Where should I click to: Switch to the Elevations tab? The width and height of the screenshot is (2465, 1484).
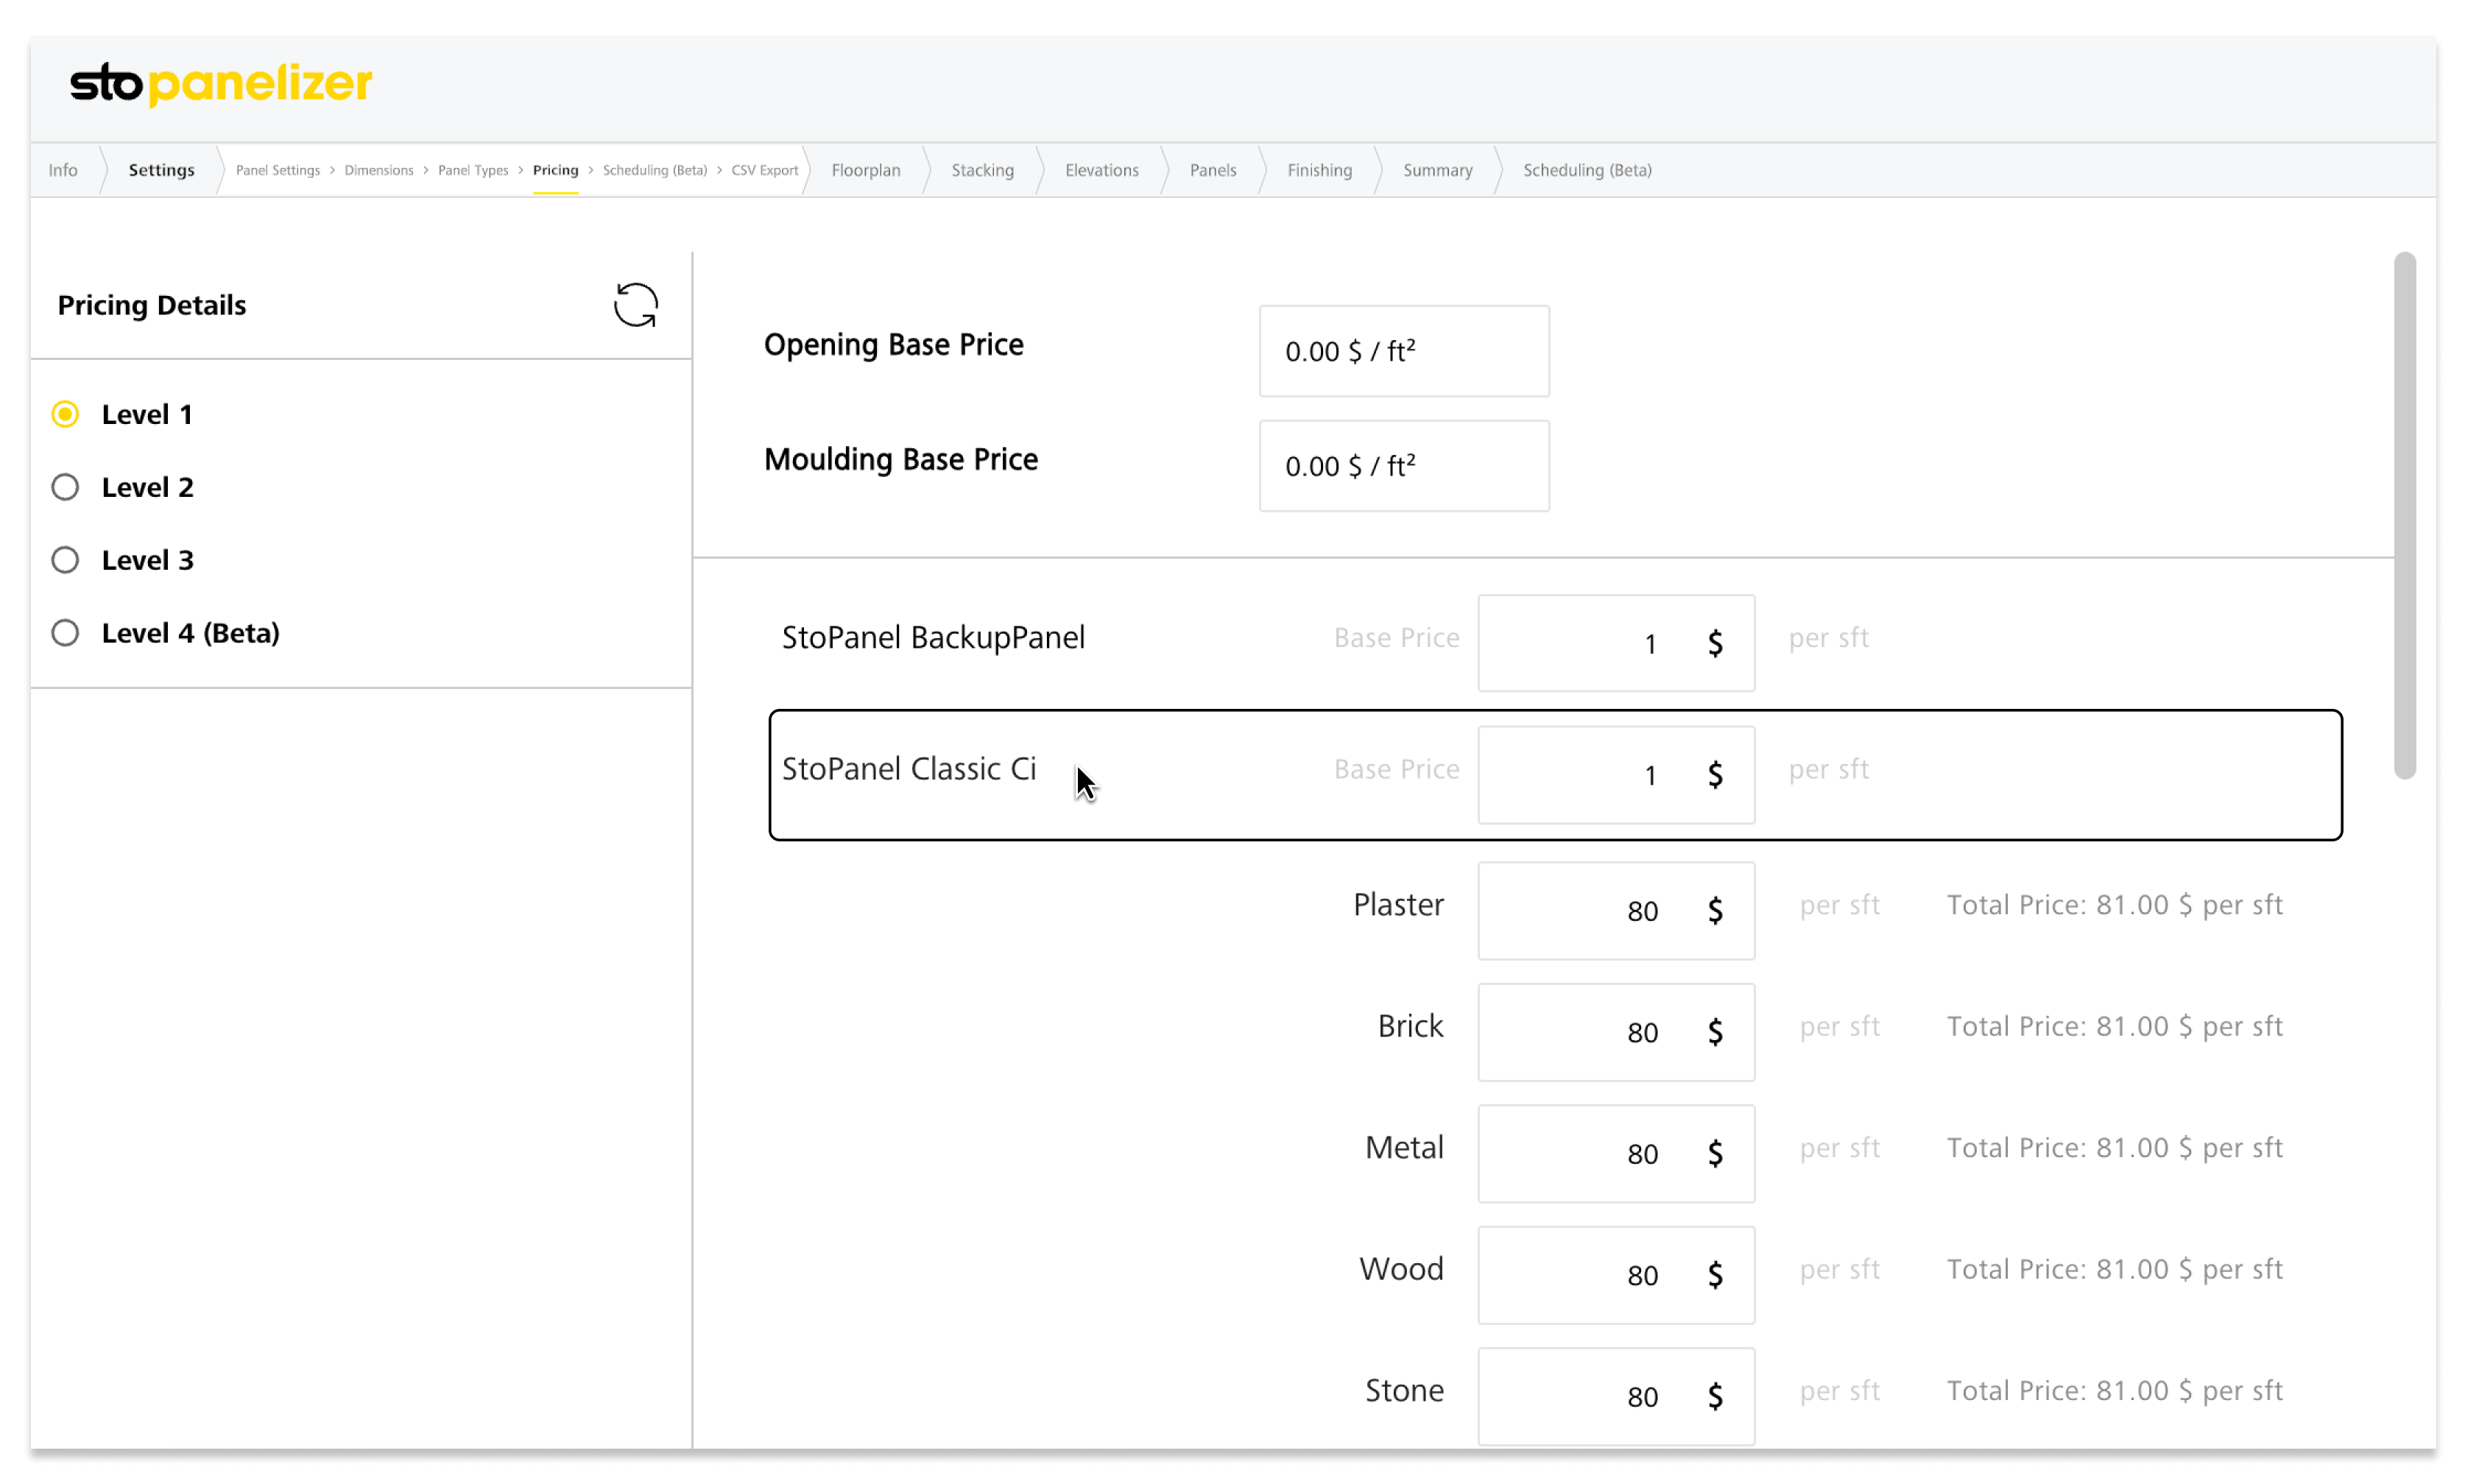(x=1101, y=170)
